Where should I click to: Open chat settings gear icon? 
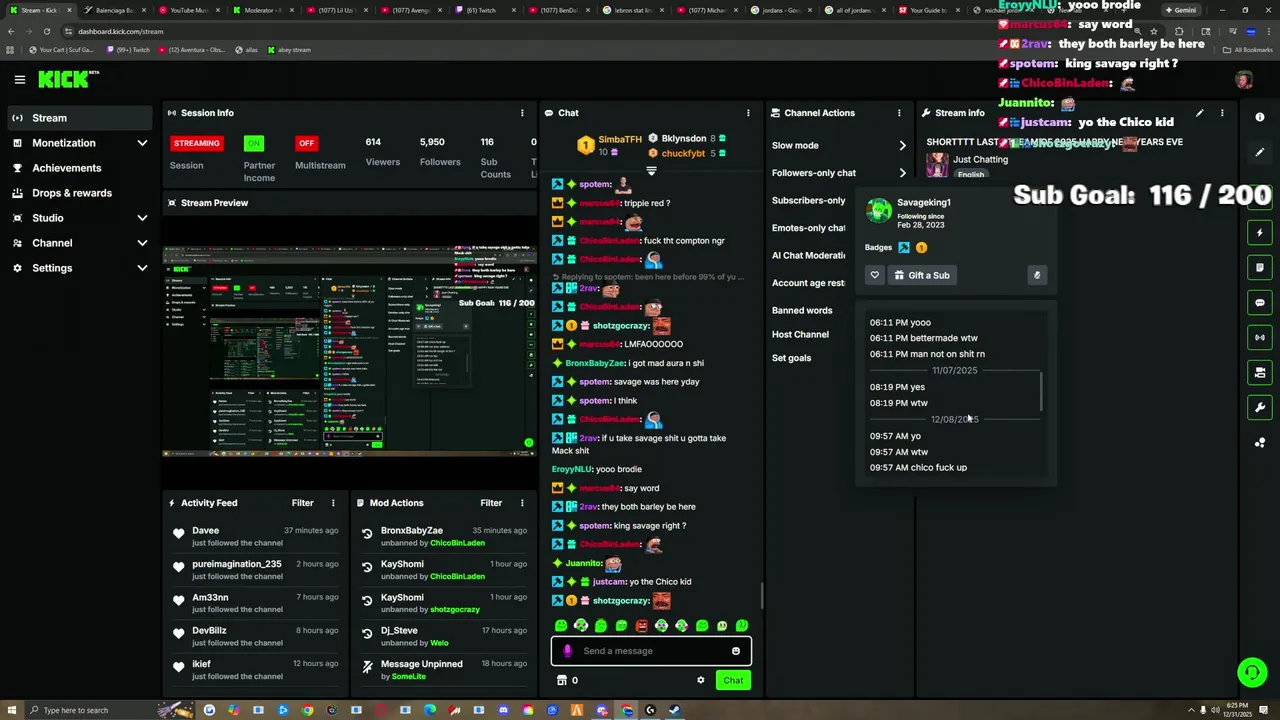click(700, 680)
